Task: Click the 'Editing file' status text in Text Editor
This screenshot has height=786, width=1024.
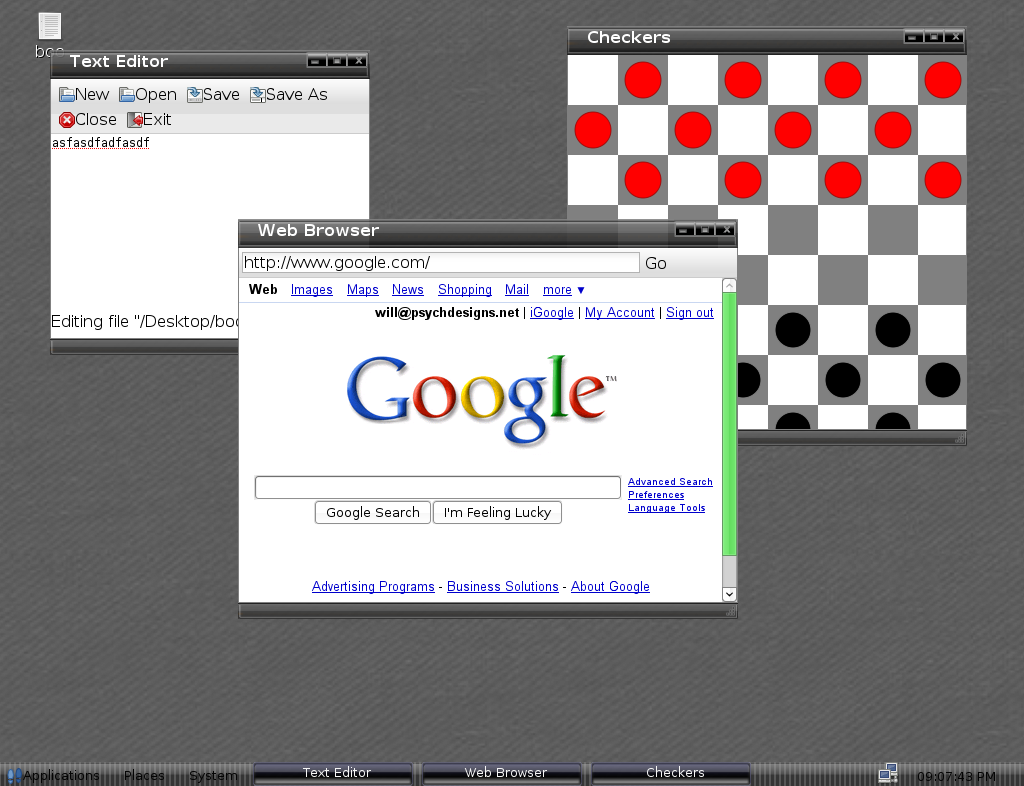Action: pyautogui.click(x=145, y=321)
